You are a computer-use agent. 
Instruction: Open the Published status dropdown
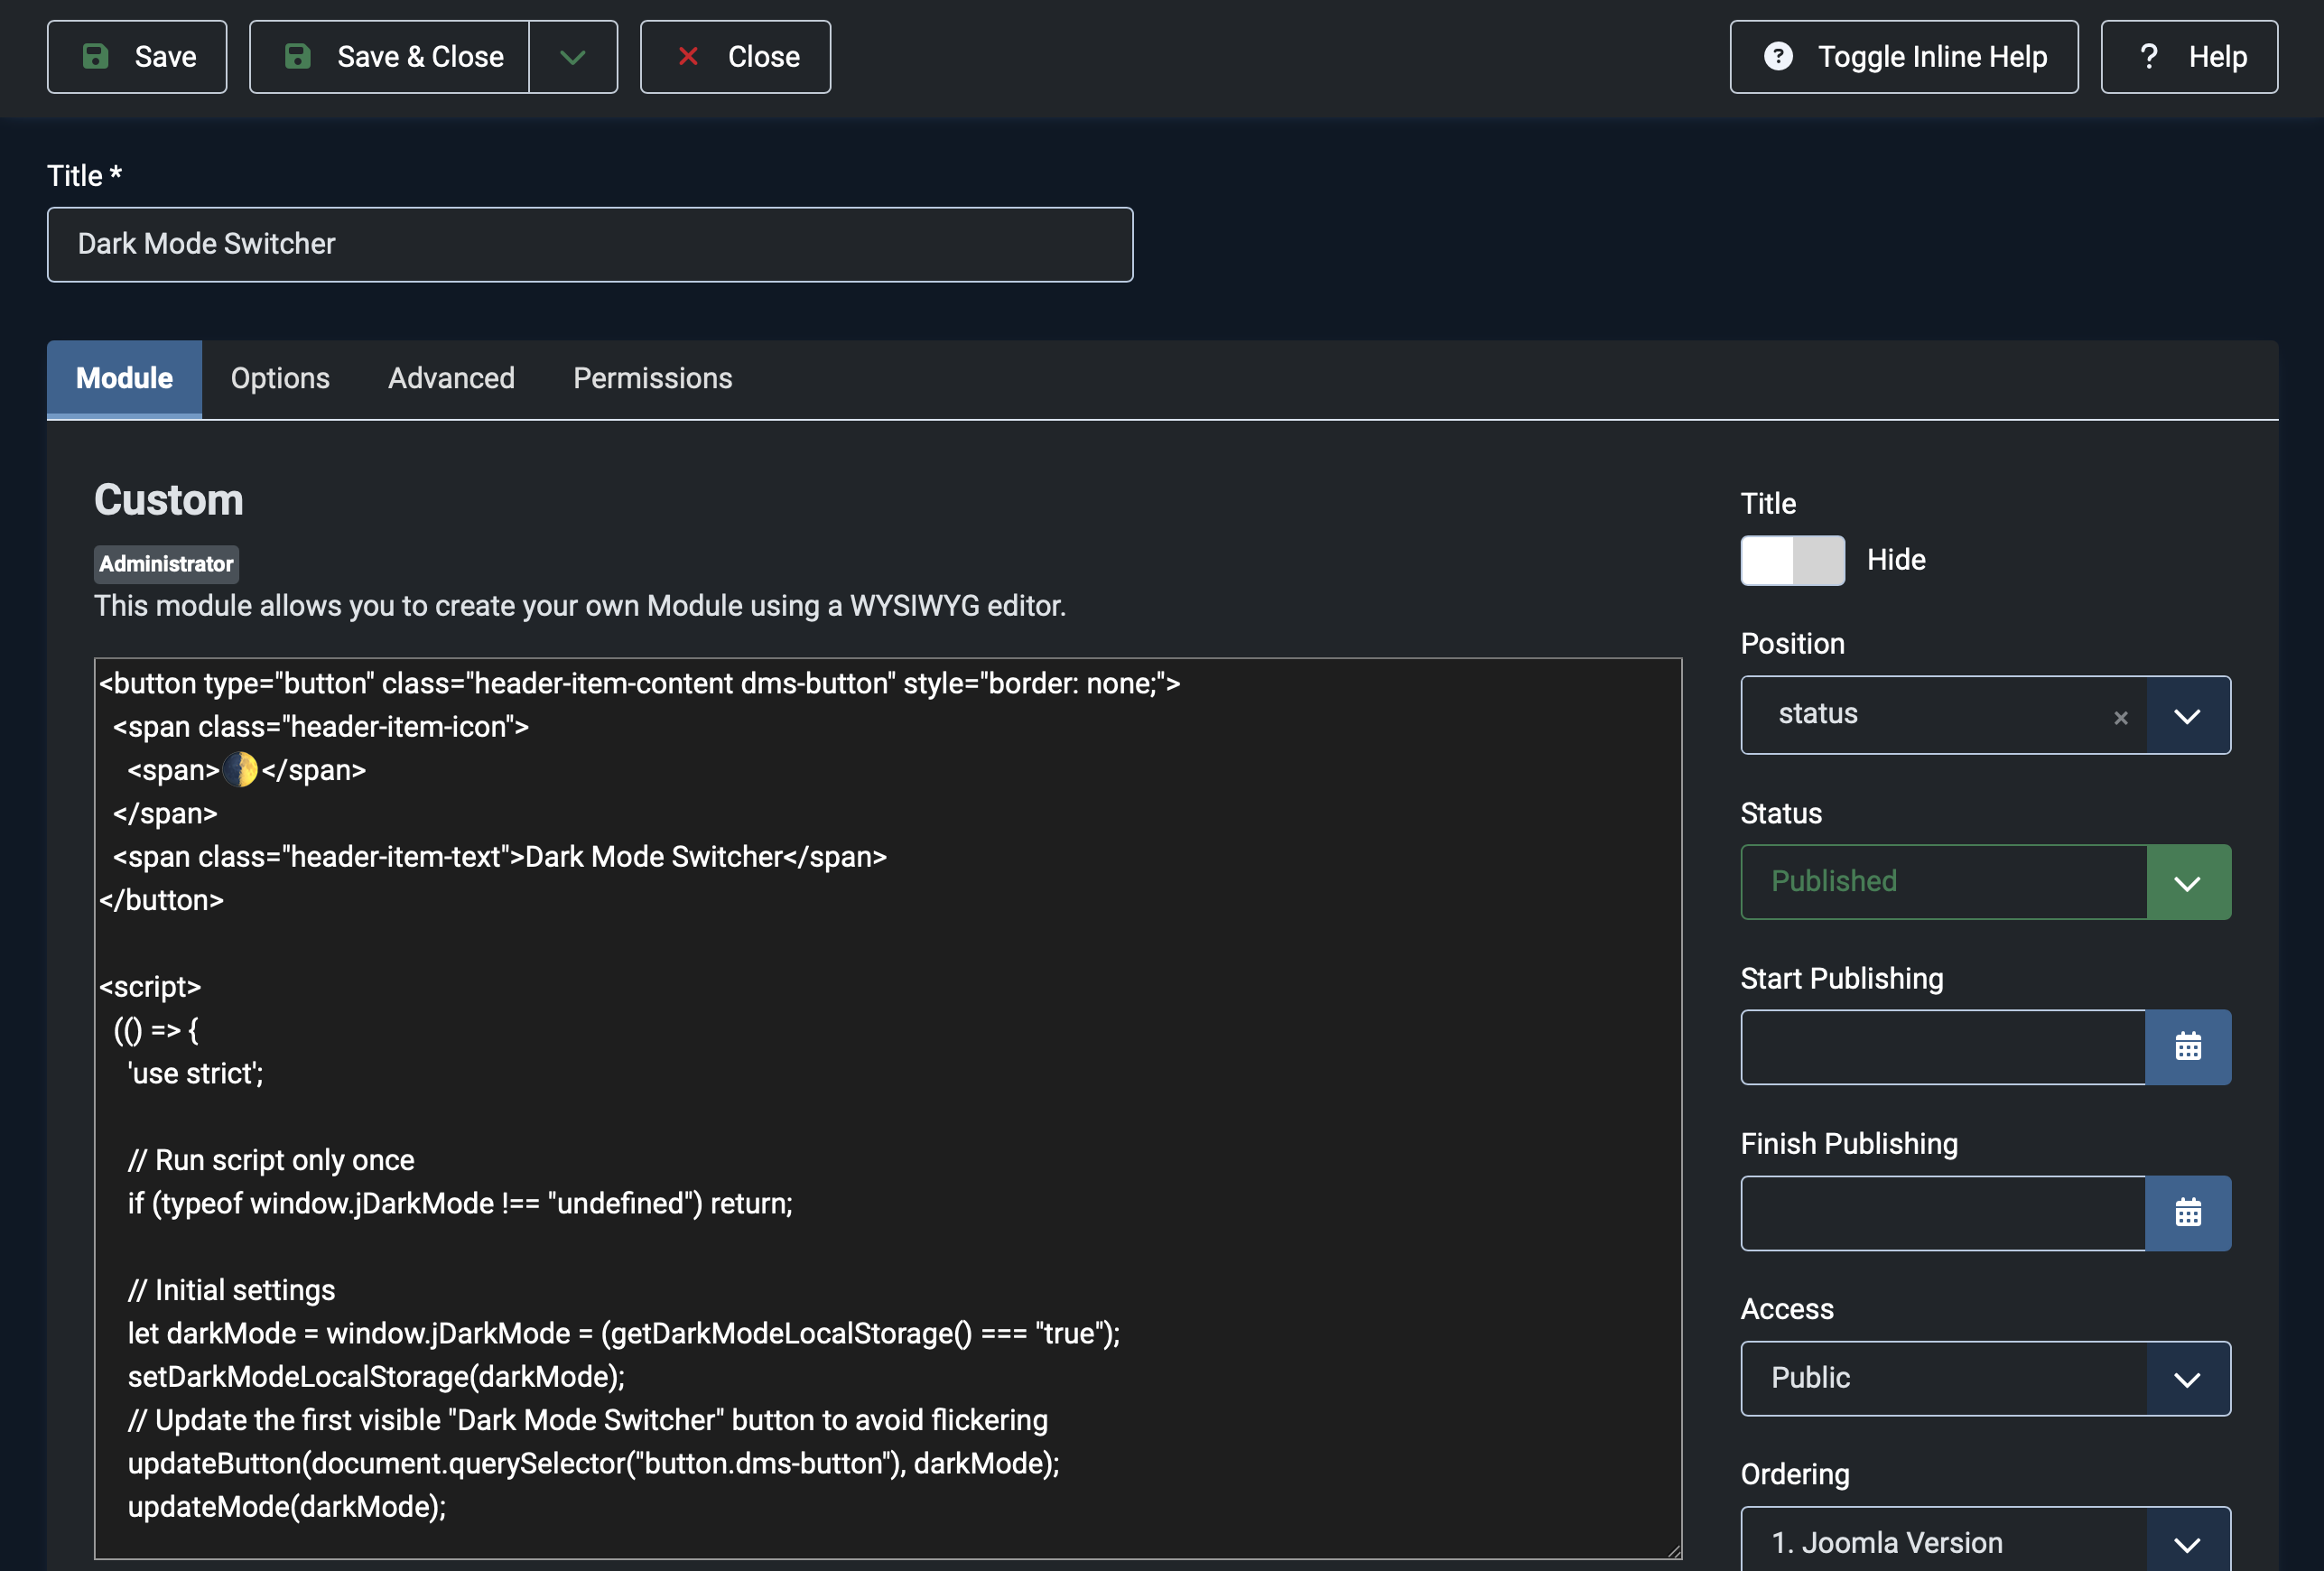[2187, 883]
